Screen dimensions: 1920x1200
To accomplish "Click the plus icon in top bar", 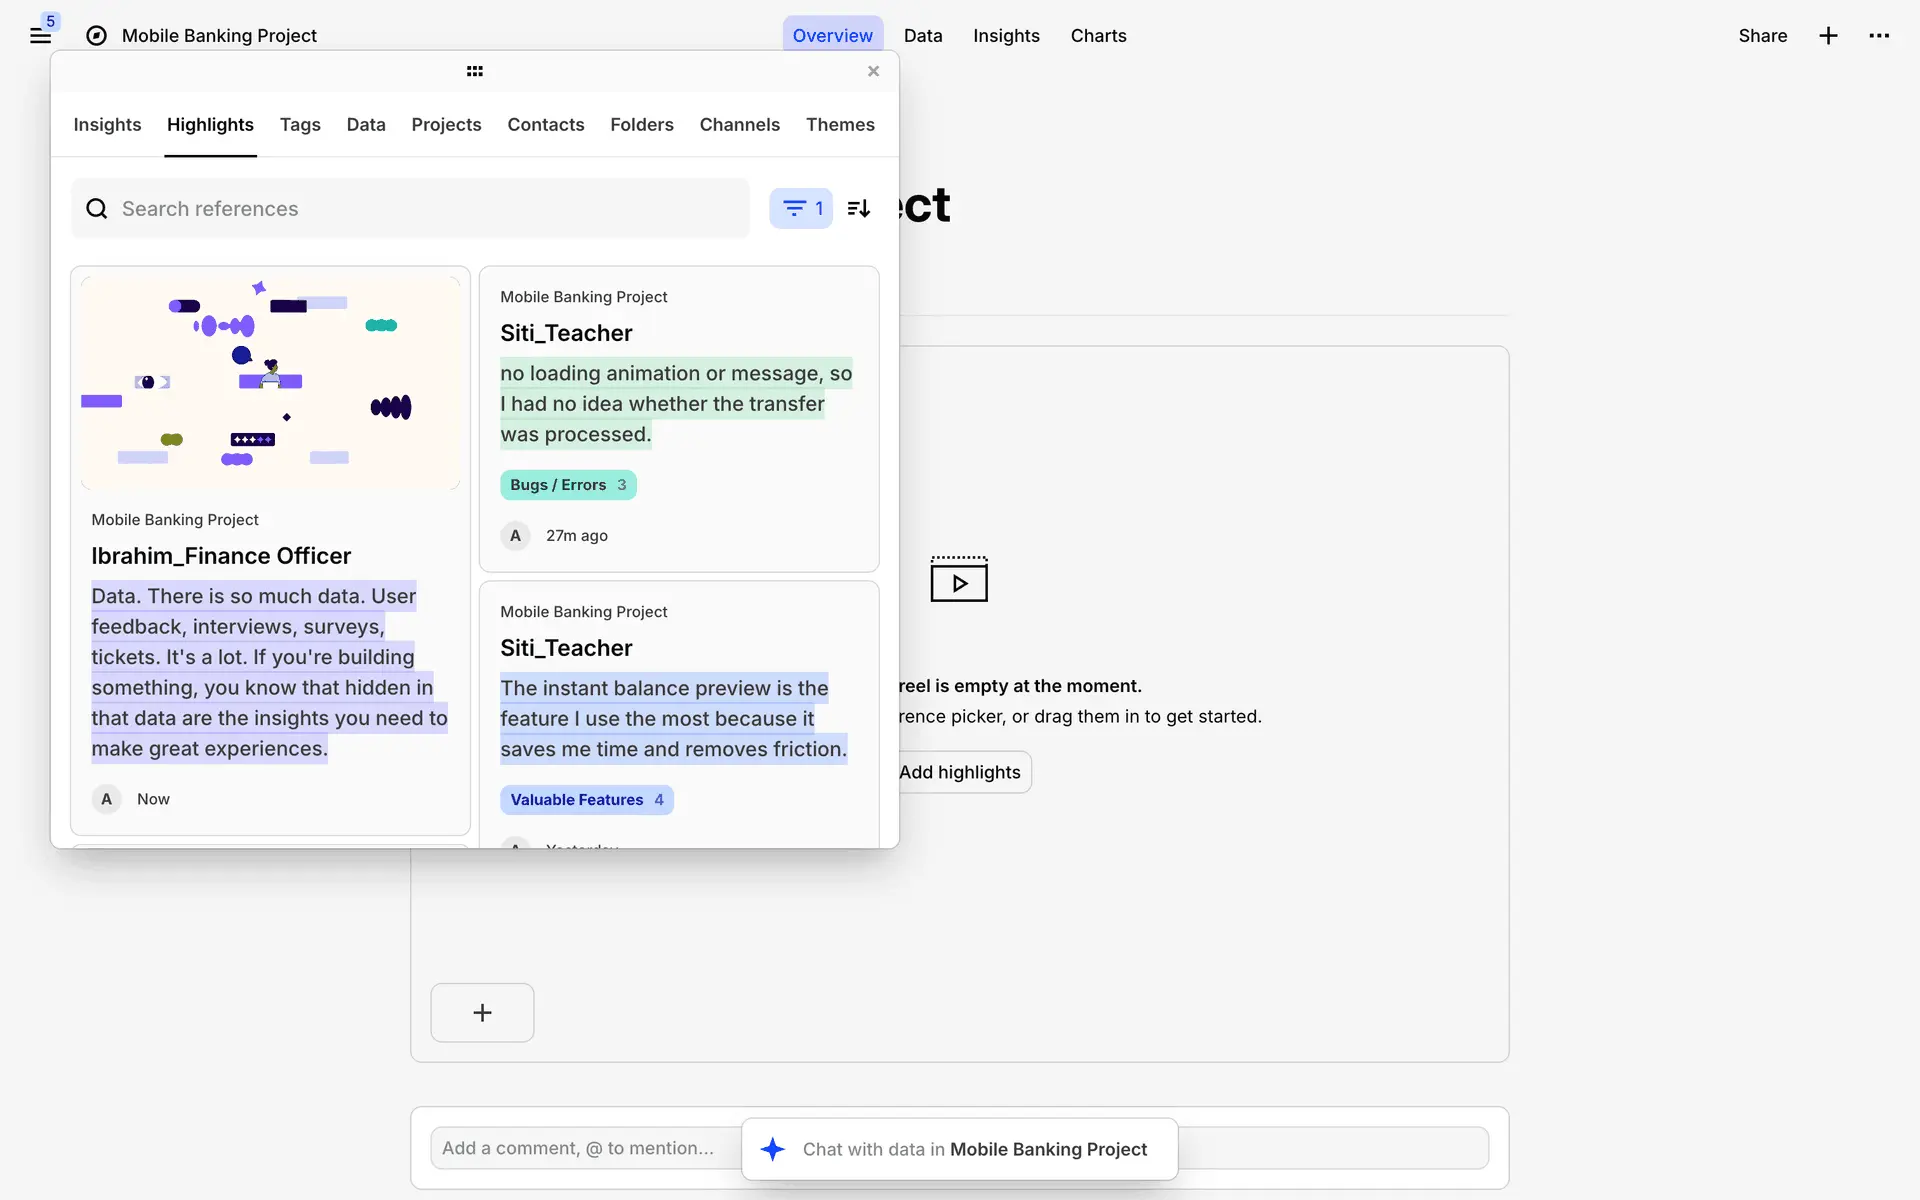I will coord(1828,36).
